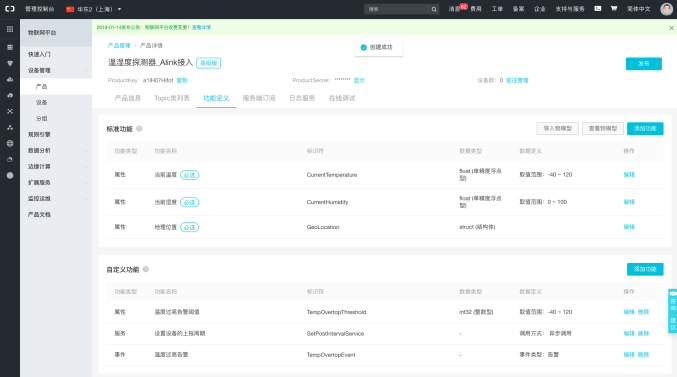Click 添加功能 in the 标准功能 section
Screen dimensions: 677x377
pos(645,128)
